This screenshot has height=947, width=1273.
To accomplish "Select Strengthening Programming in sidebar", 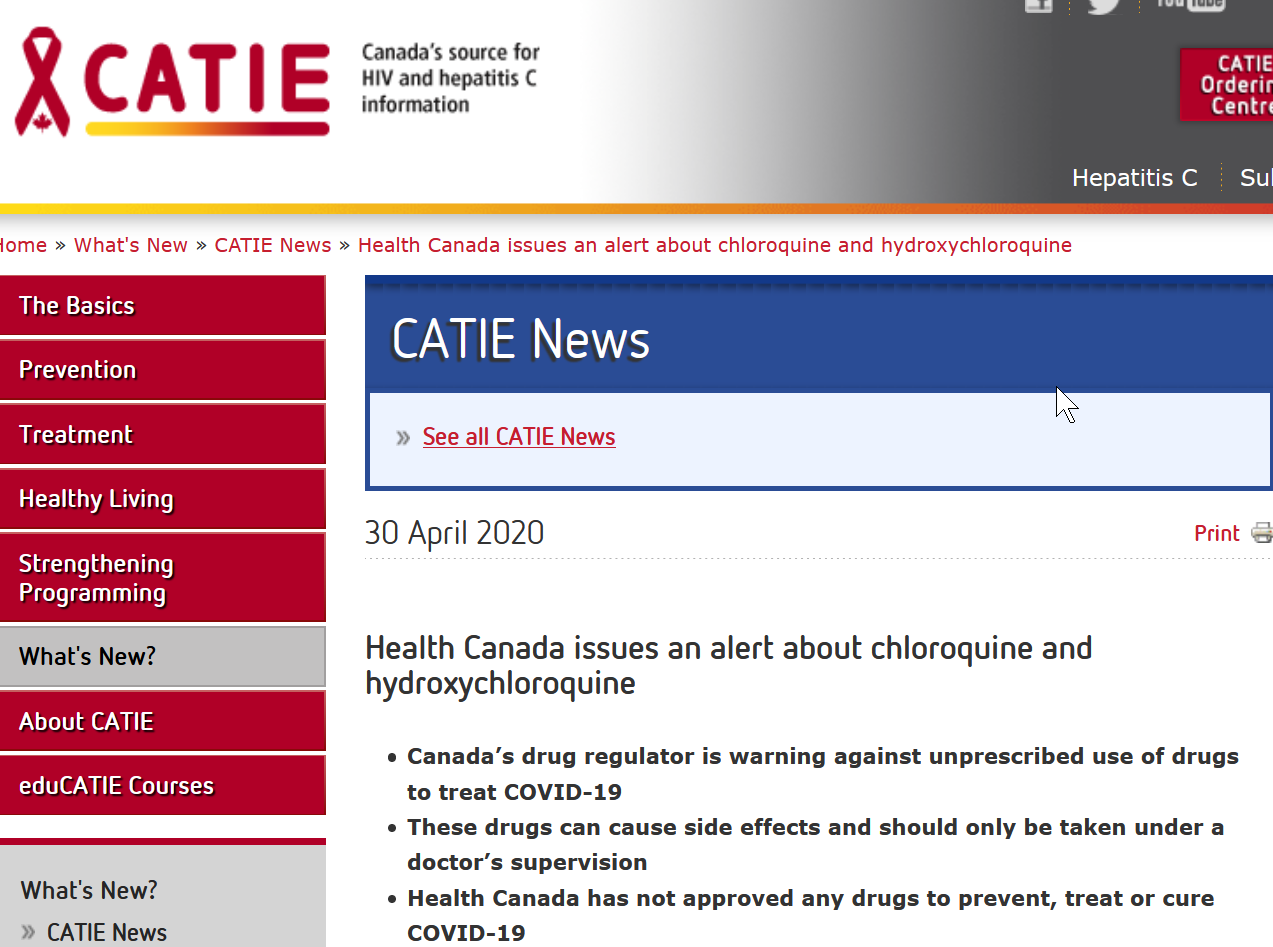I will pyautogui.click(x=163, y=578).
